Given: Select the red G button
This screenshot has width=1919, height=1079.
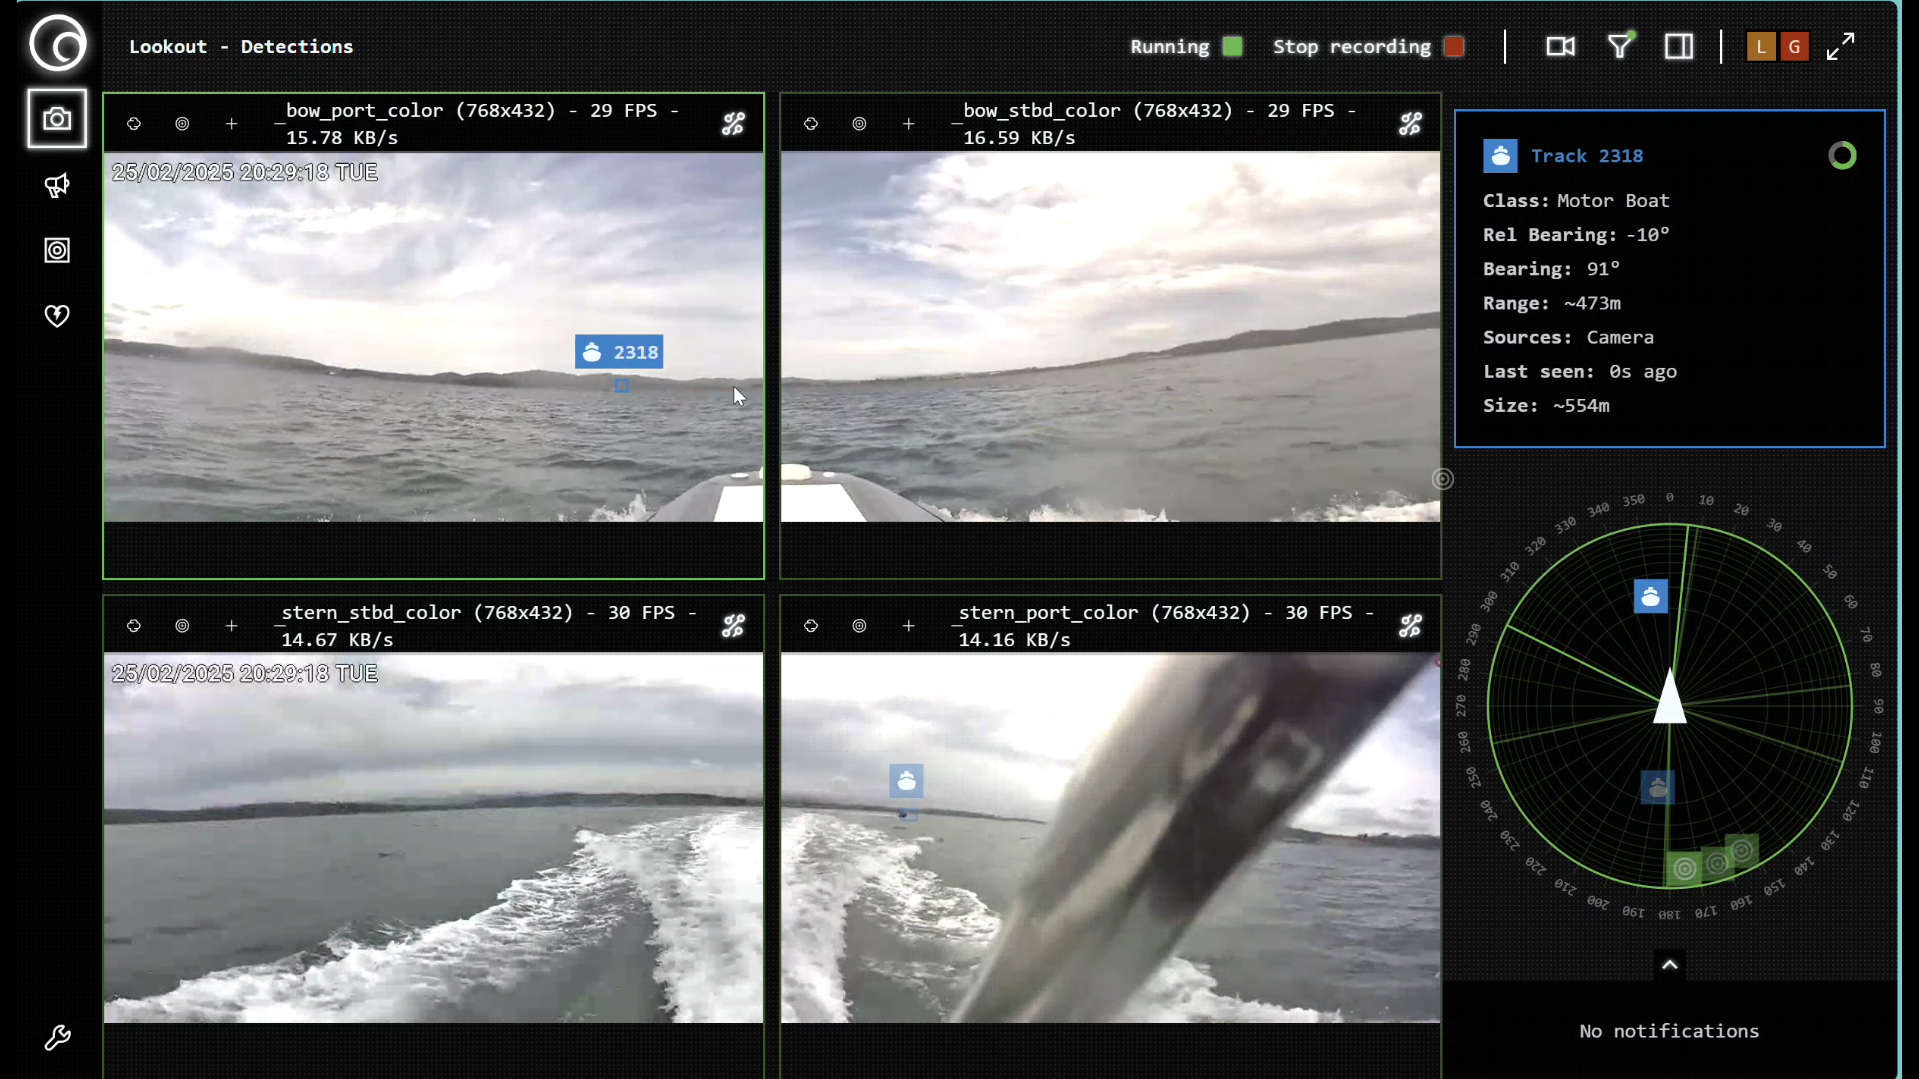Looking at the screenshot, I should pyautogui.click(x=1795, y=47).
